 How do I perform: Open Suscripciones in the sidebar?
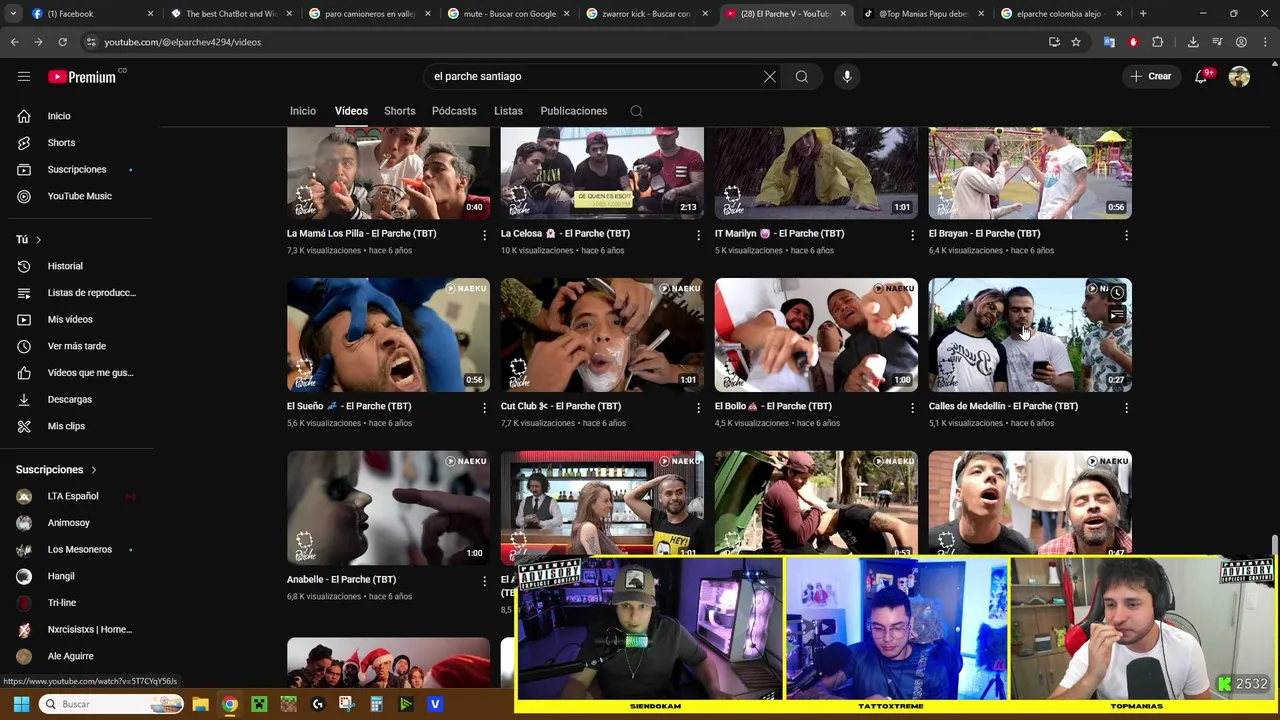pos(78,169)
